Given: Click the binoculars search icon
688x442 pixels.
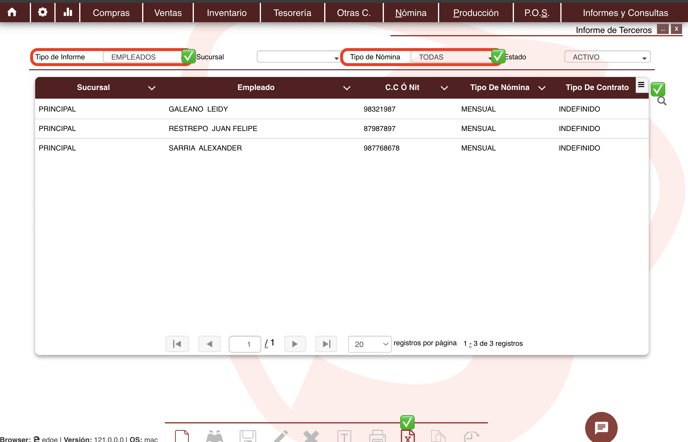Looking at the screenshot, I should (215, 436).
